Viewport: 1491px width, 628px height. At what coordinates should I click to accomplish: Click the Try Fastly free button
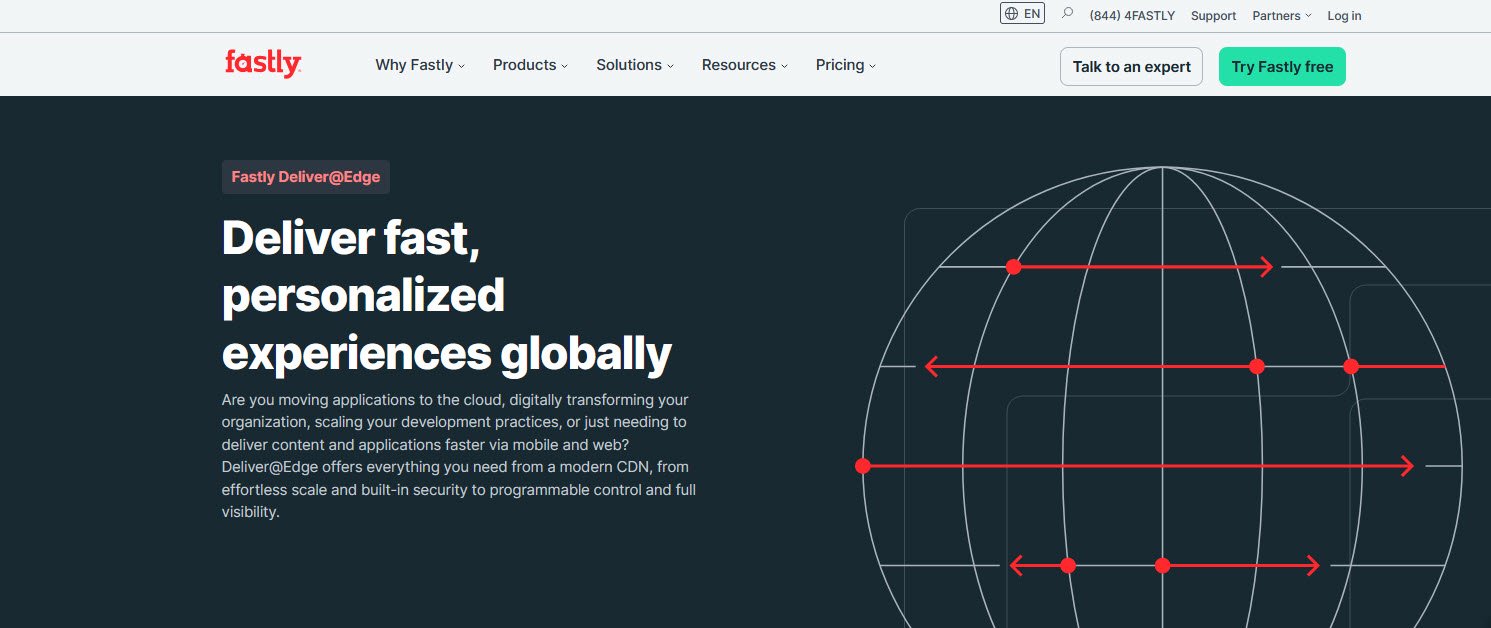tap(1282, 66)
